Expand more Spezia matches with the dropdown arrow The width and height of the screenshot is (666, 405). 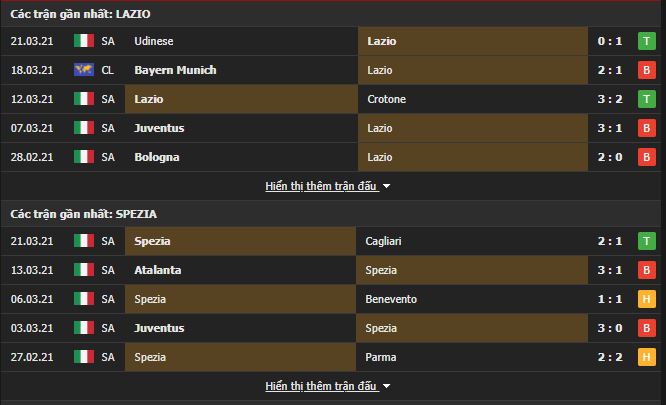point(387,386)
